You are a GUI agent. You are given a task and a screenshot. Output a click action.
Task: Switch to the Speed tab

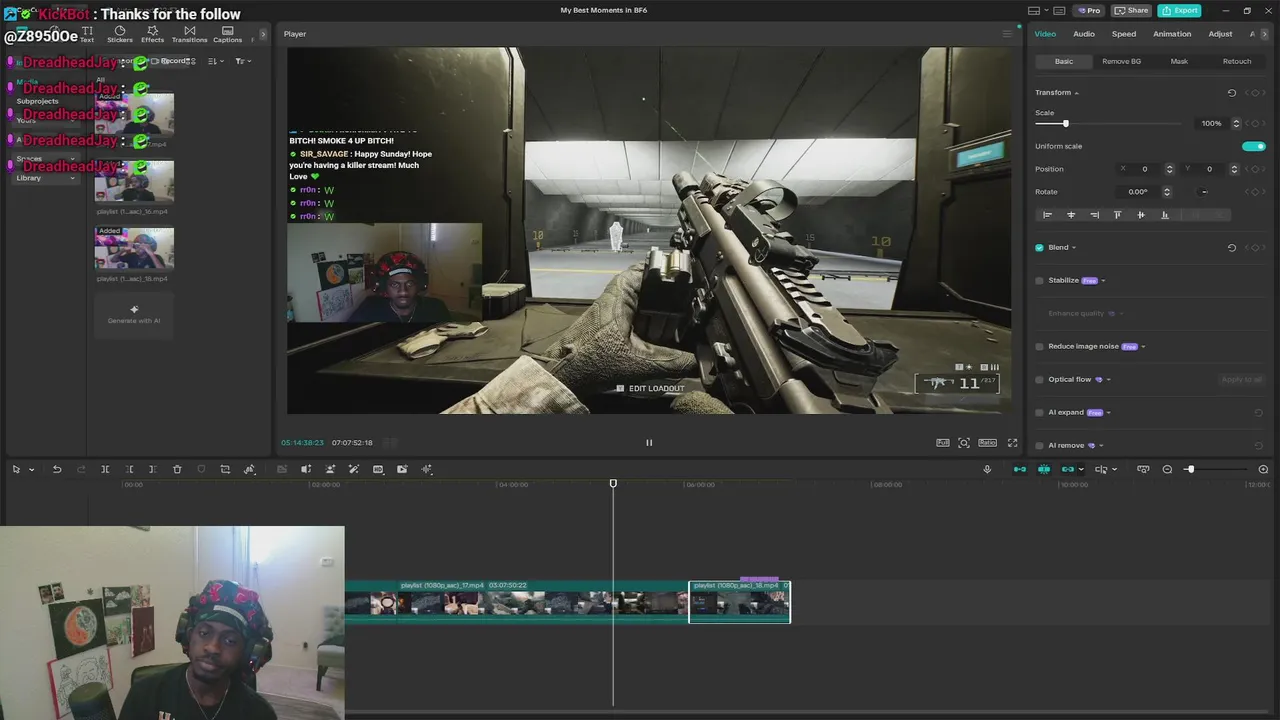[1124, 34]
